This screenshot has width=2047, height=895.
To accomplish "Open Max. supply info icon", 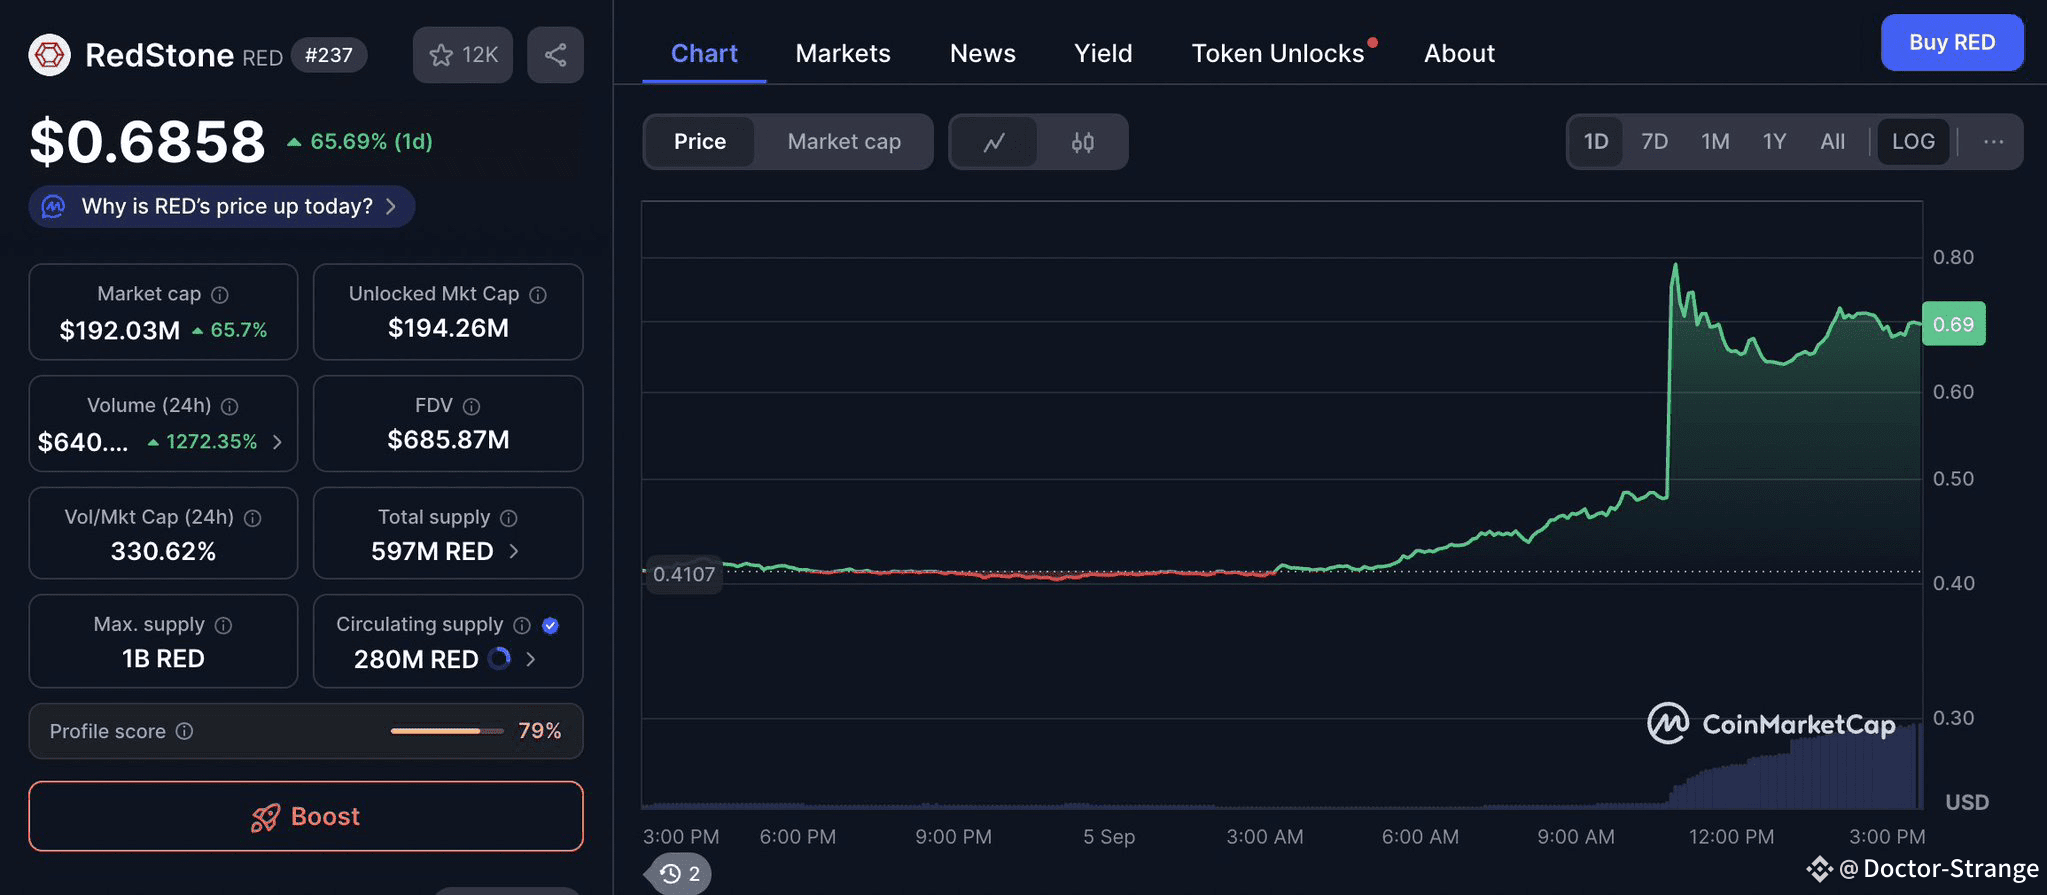I will click(x=224, y=625).
